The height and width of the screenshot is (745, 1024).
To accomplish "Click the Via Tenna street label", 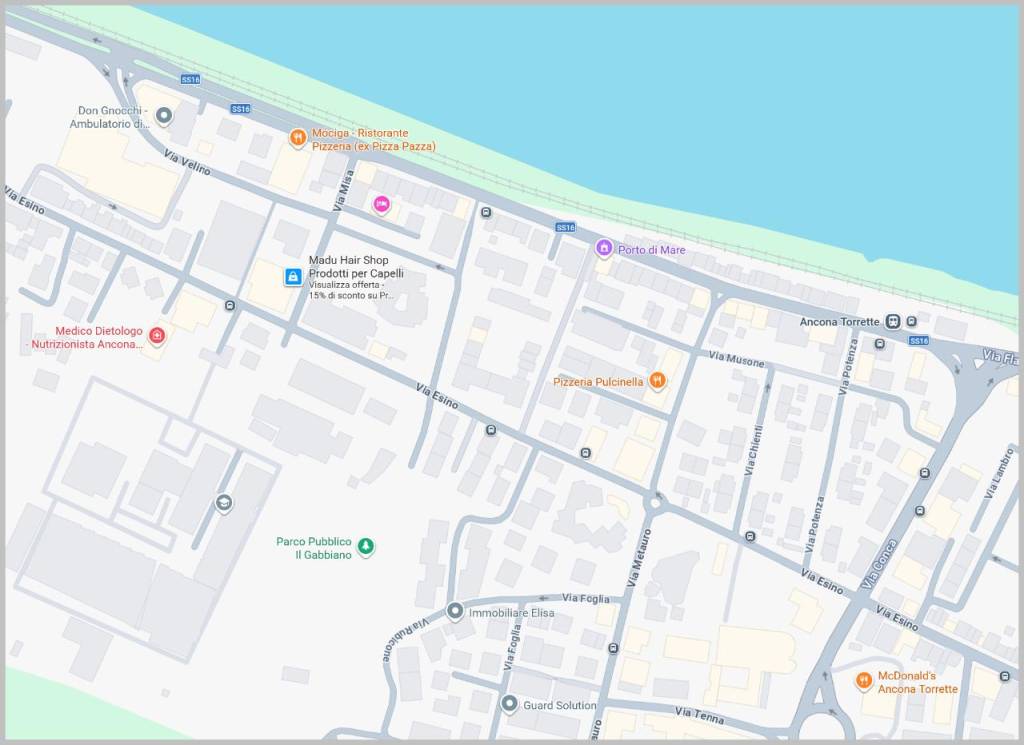I will [x=699, y=715].
